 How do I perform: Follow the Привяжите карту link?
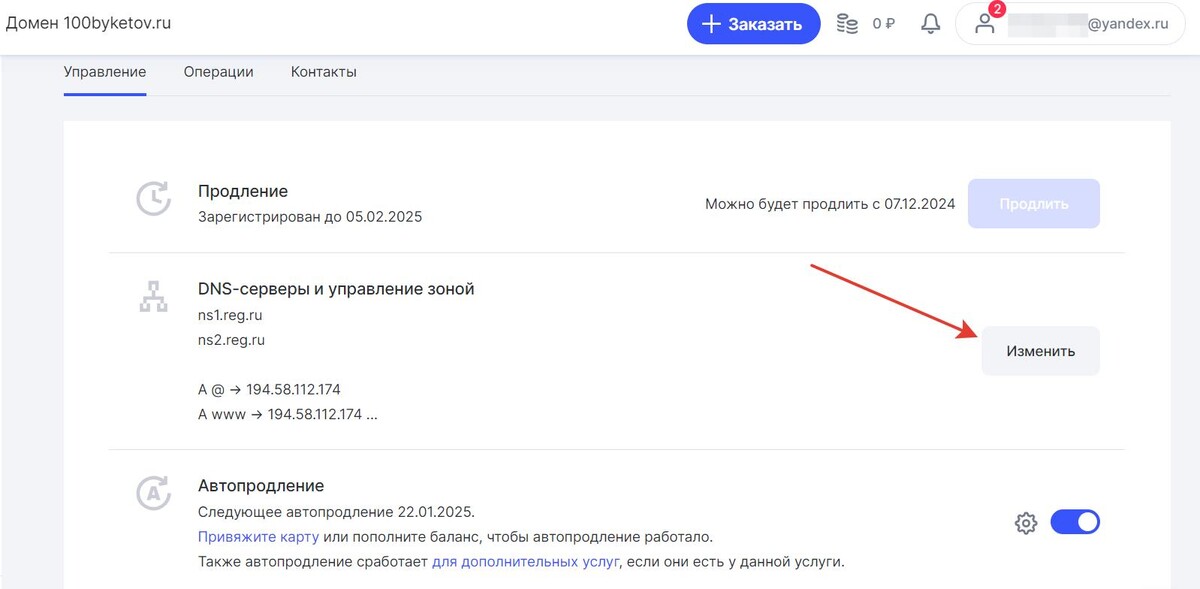[258, 536]
